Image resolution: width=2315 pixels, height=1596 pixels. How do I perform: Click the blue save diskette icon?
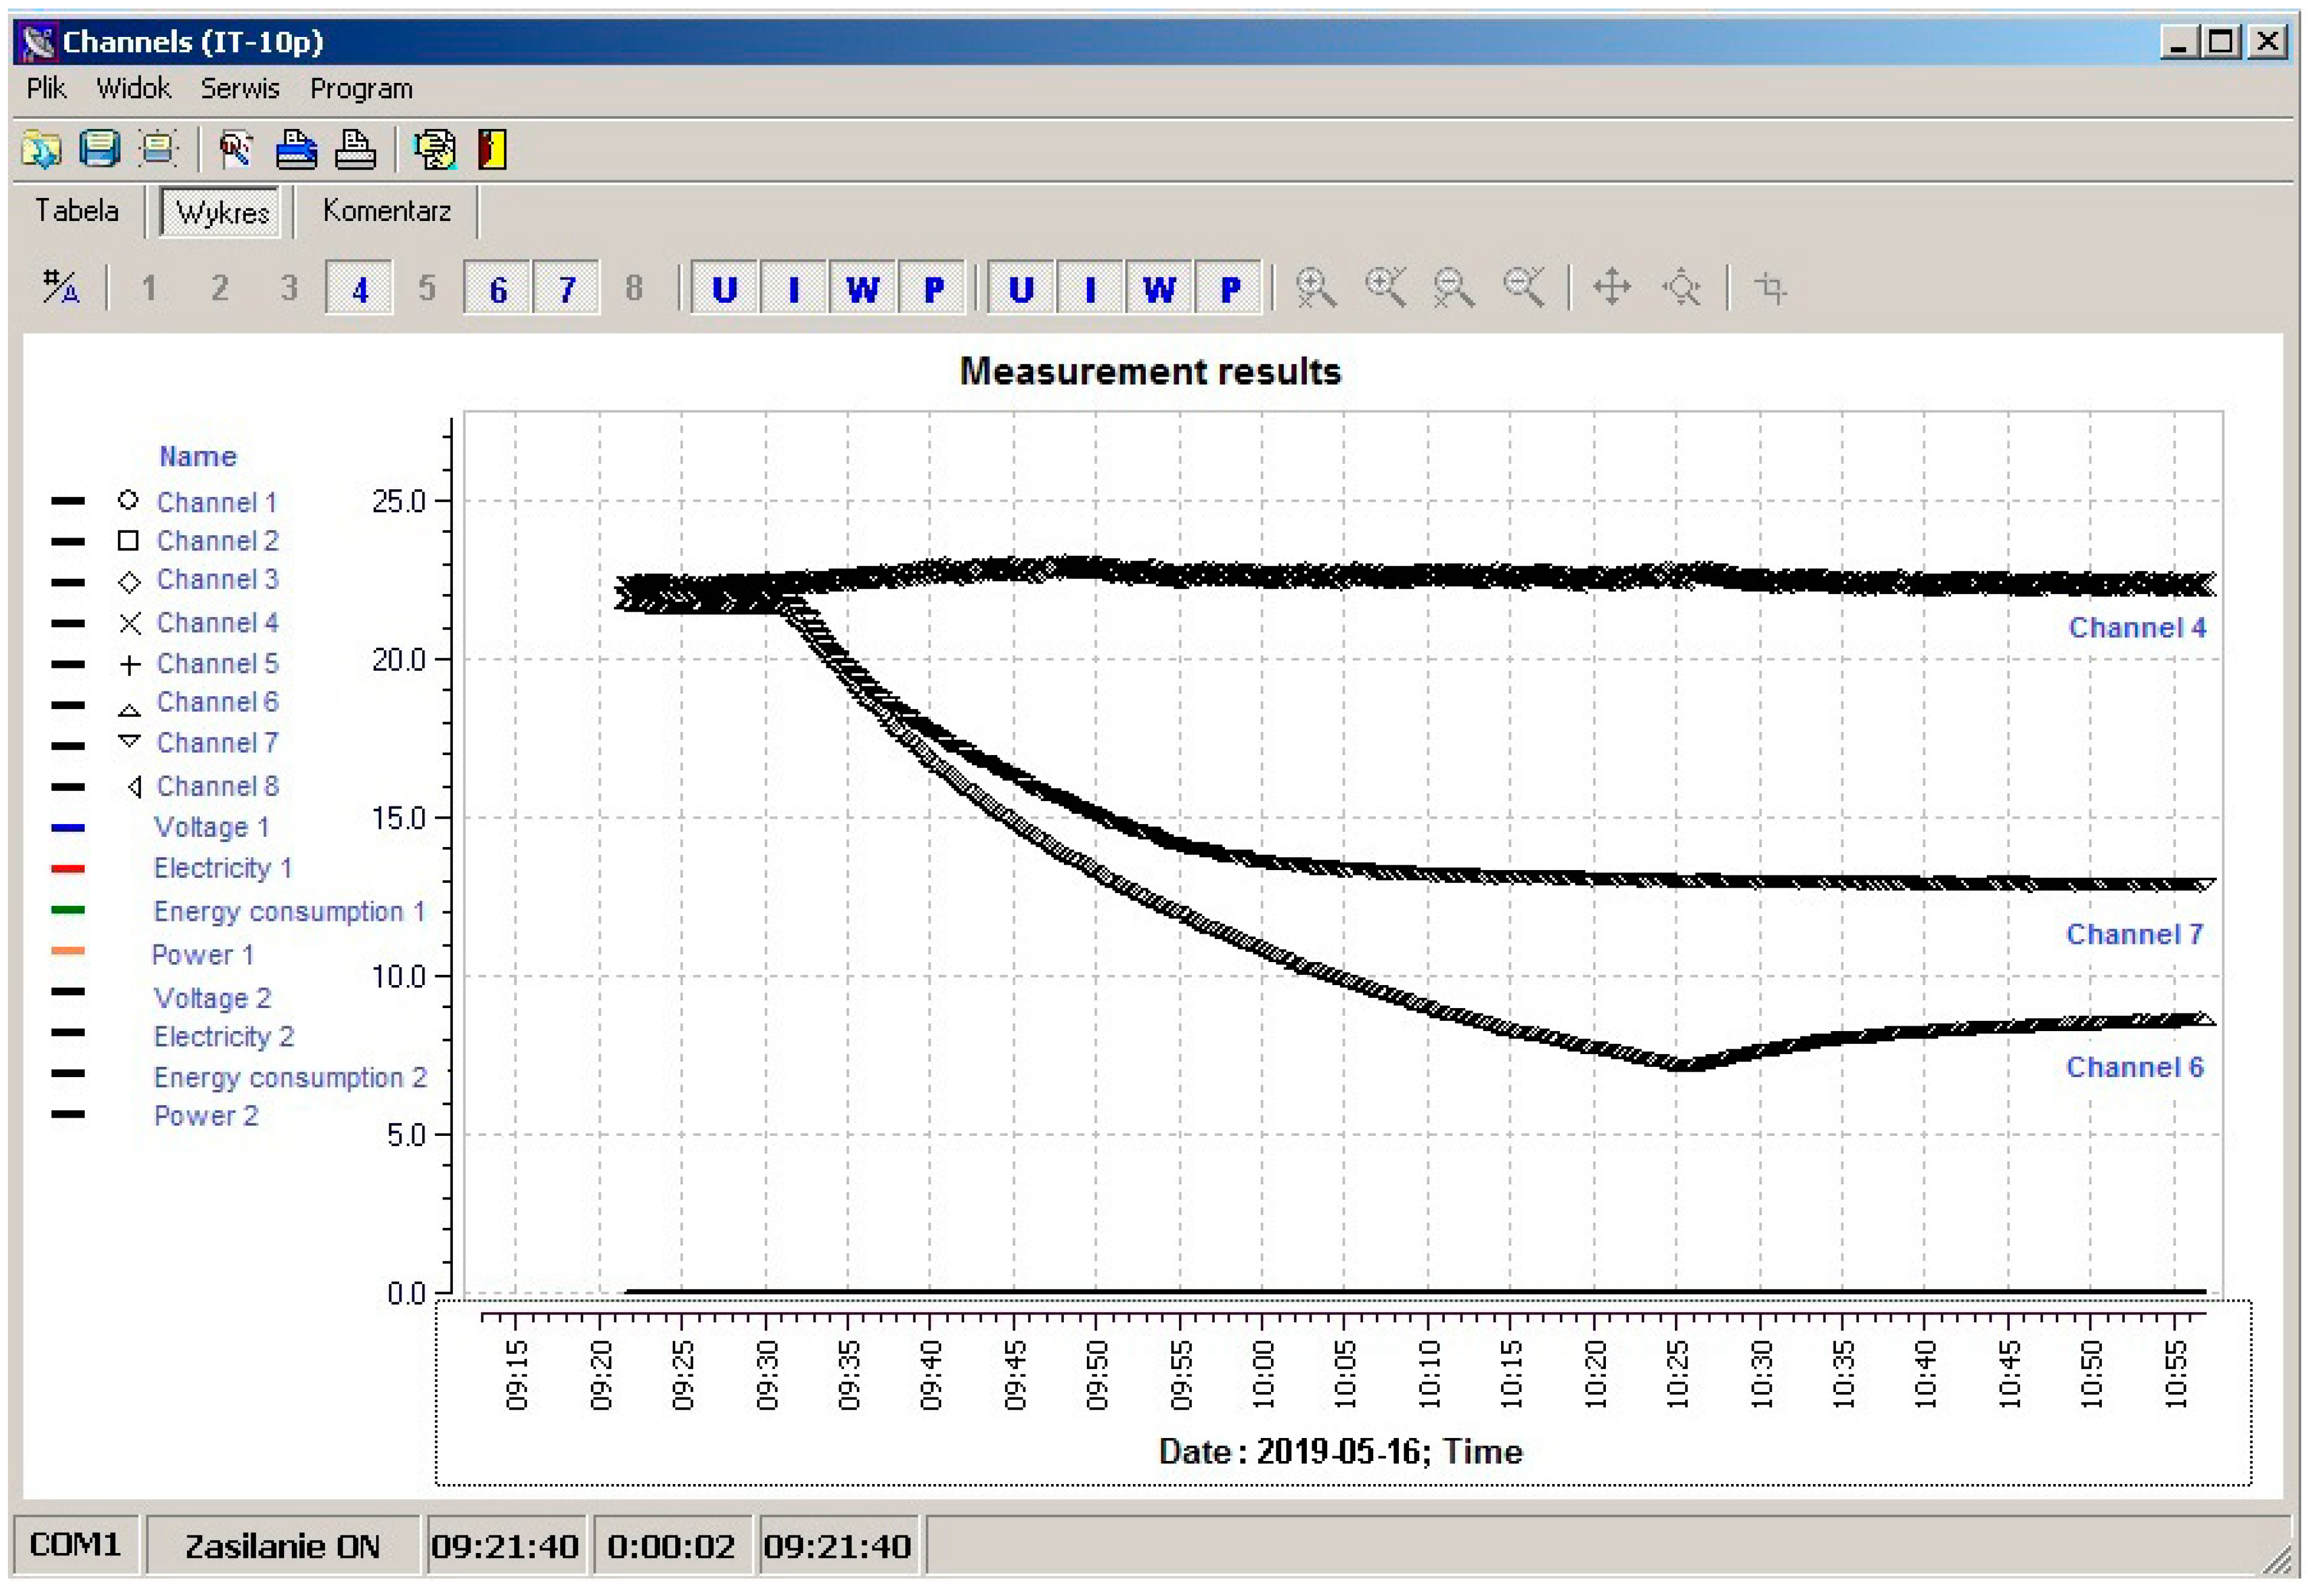[99, 150]
